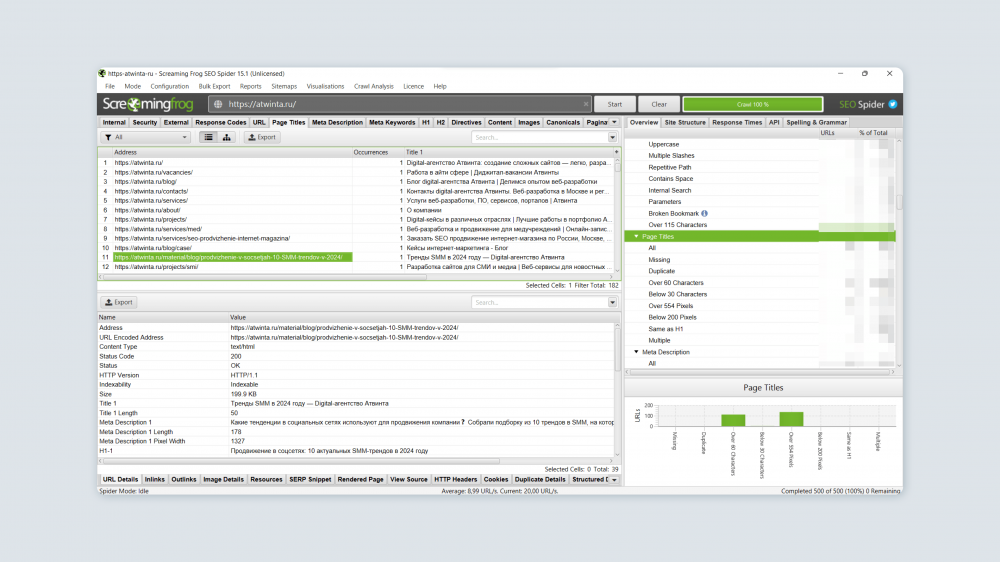This screenshot has width=1000, height=562.
Task: Open the Inlinks tab
Action: (x=154, y=480)
